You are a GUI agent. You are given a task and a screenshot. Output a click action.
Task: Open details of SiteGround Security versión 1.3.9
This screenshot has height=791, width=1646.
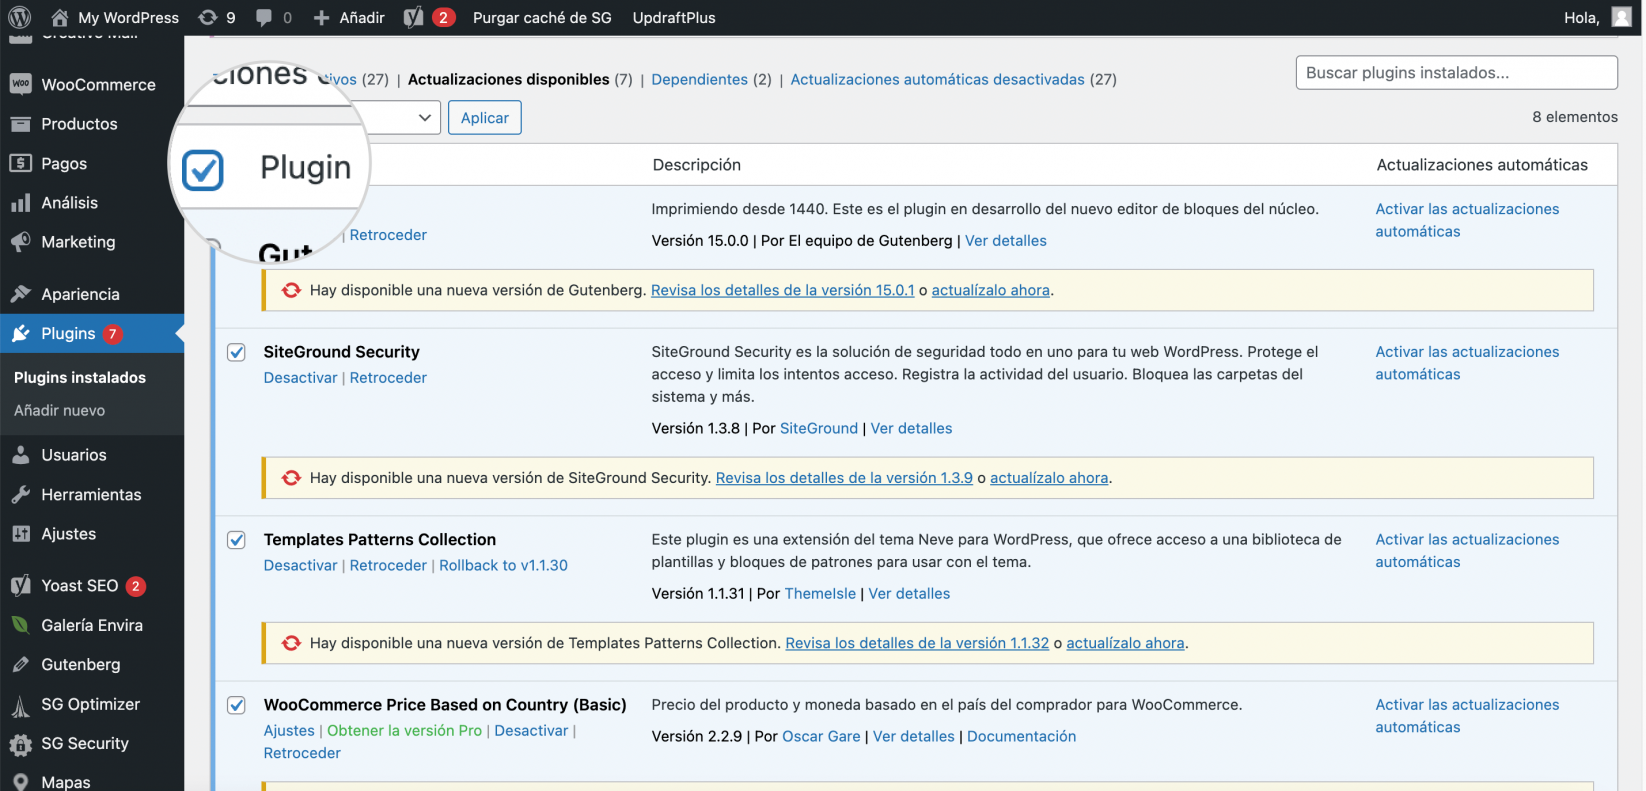click(844, 478)
